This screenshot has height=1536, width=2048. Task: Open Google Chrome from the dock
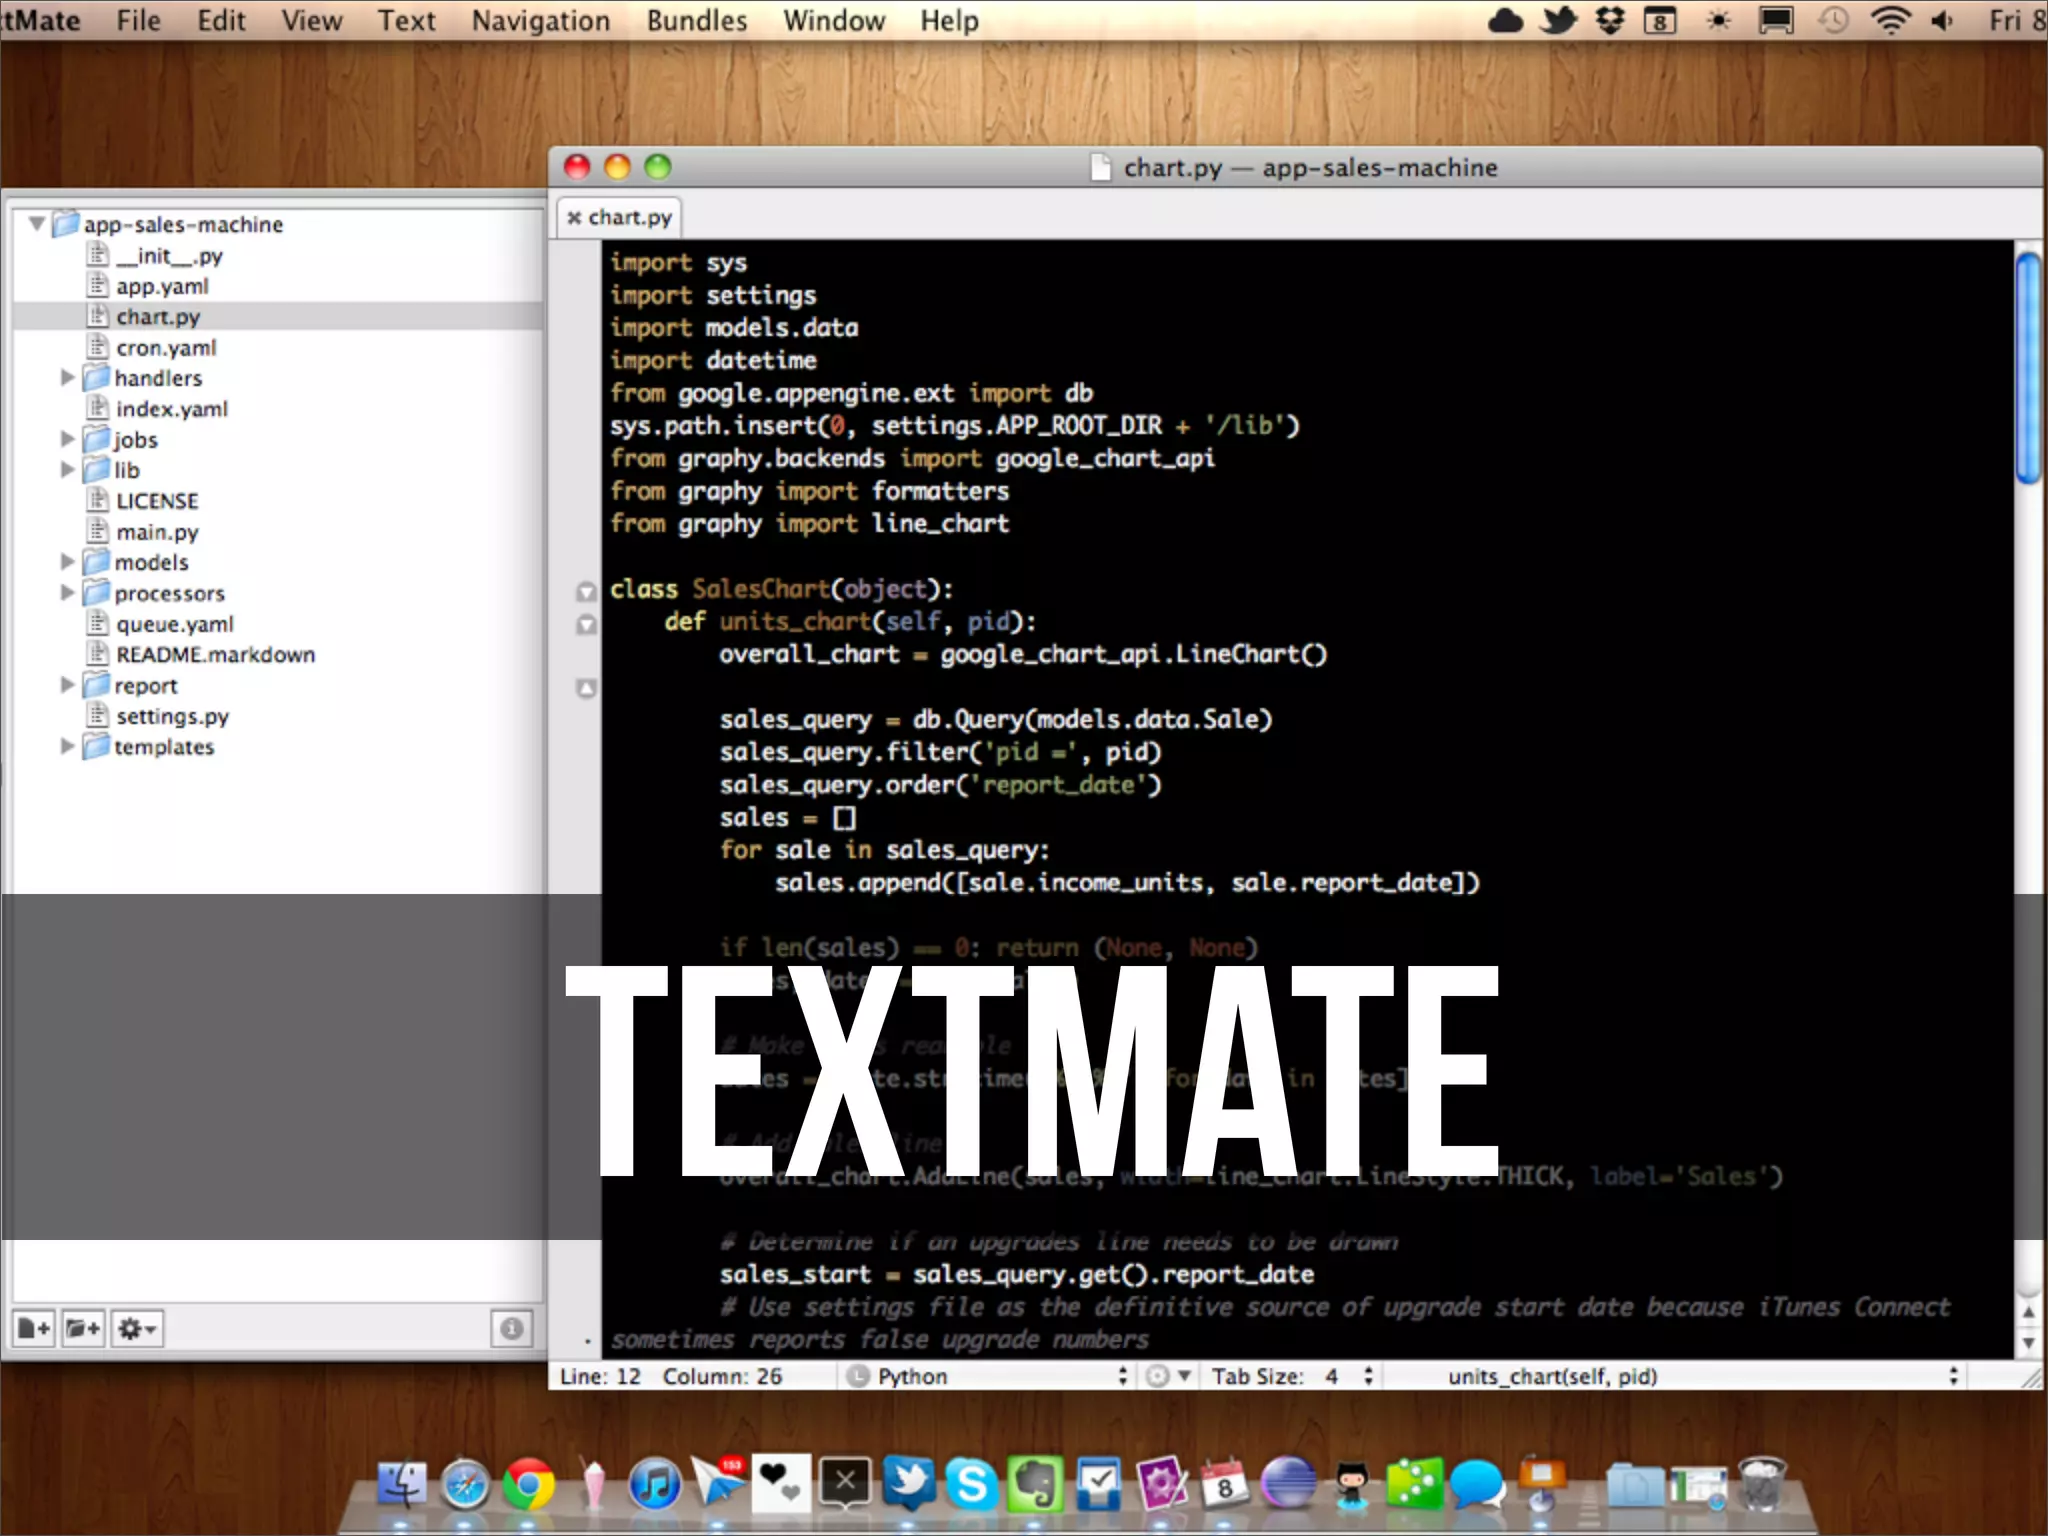pyautogui.click(x=529, y=1483)
